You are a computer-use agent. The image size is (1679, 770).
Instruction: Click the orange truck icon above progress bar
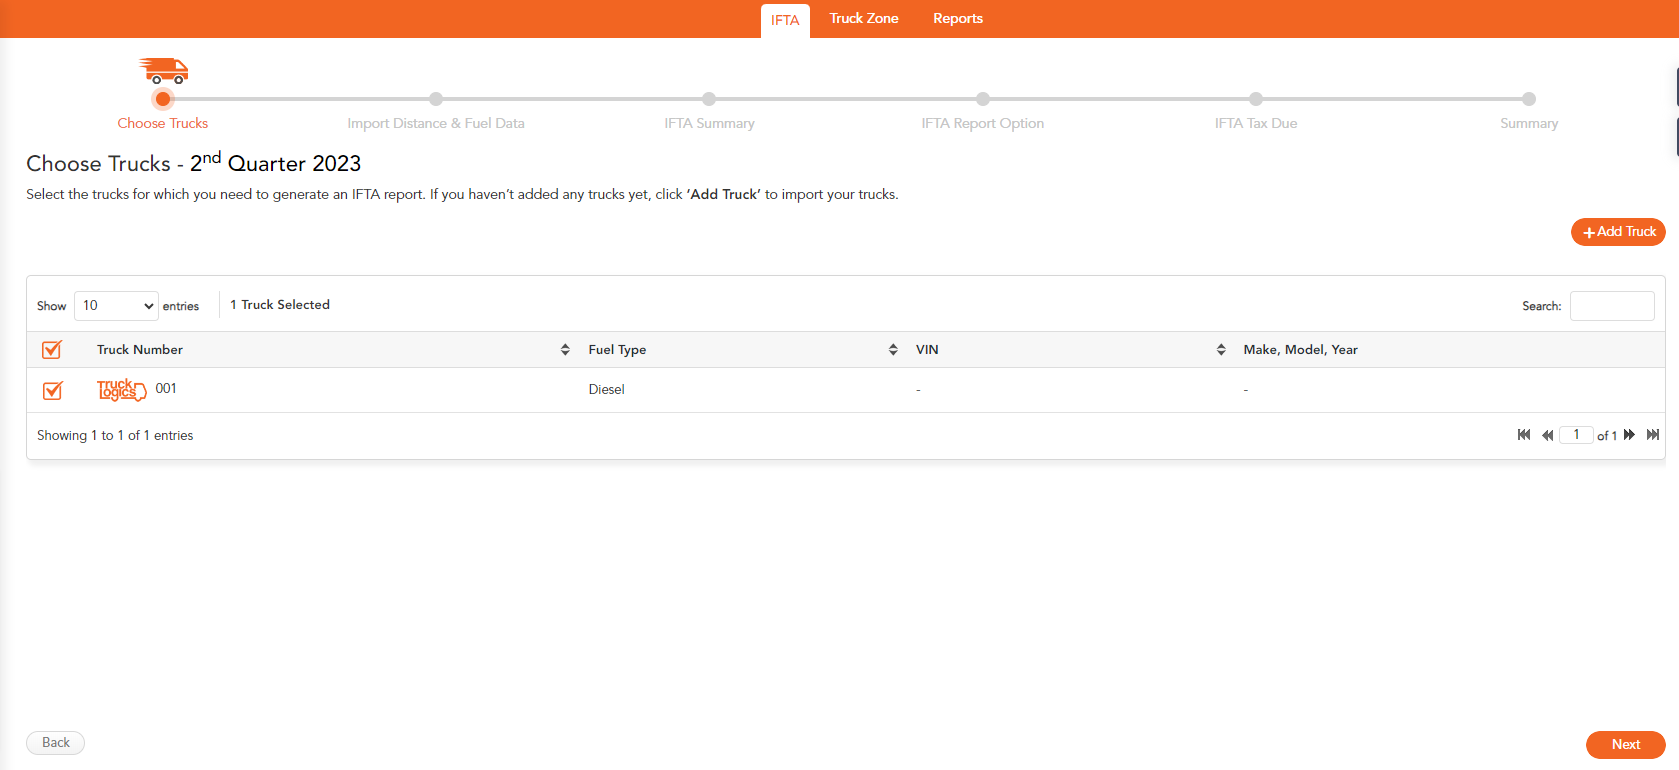point(164,70)
